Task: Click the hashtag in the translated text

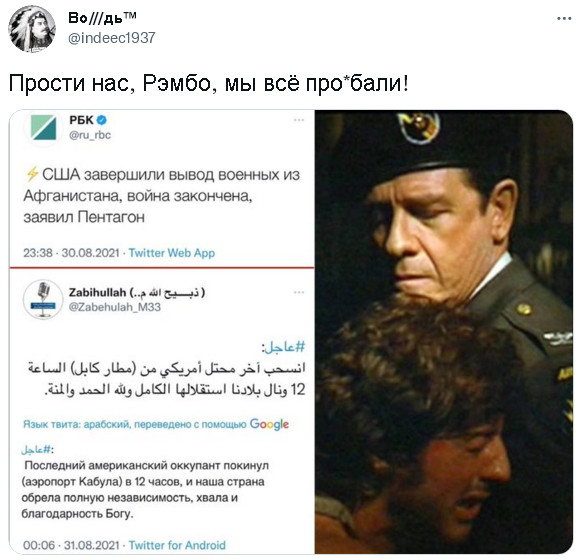Action: [38, 449]
